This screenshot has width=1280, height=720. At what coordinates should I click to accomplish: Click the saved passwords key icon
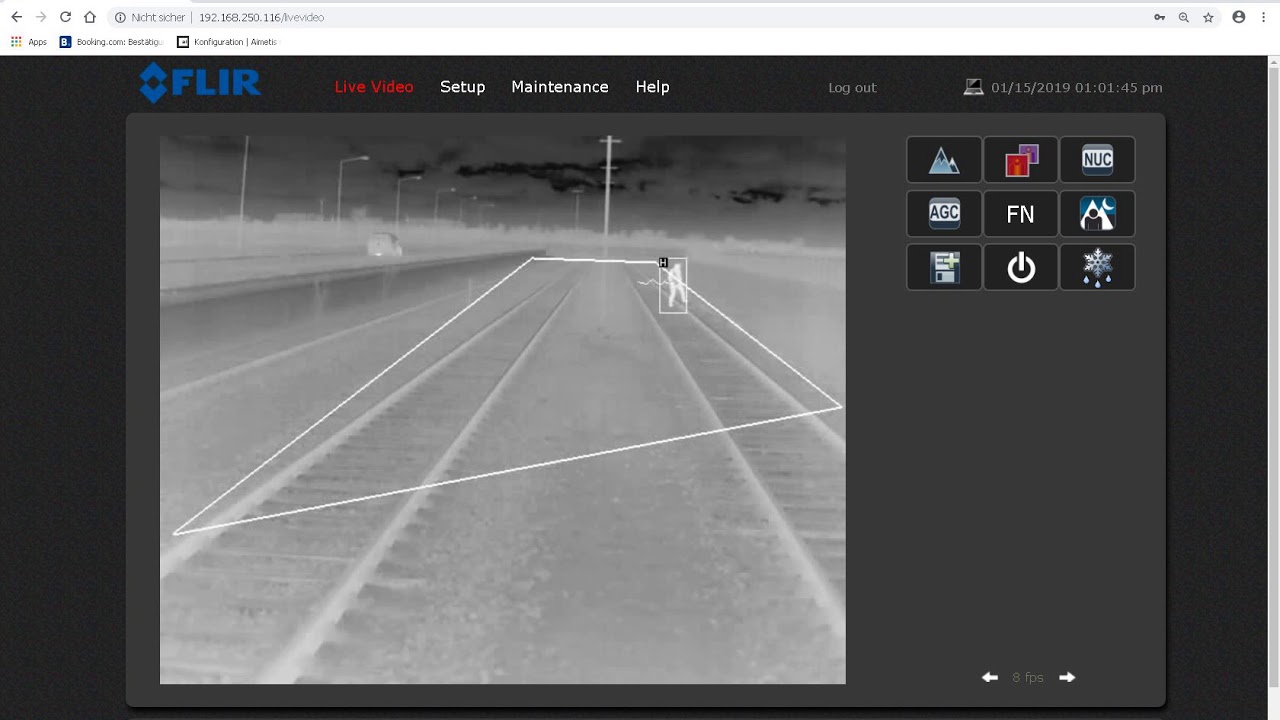pyautogui.click(x=1159, y=17)
